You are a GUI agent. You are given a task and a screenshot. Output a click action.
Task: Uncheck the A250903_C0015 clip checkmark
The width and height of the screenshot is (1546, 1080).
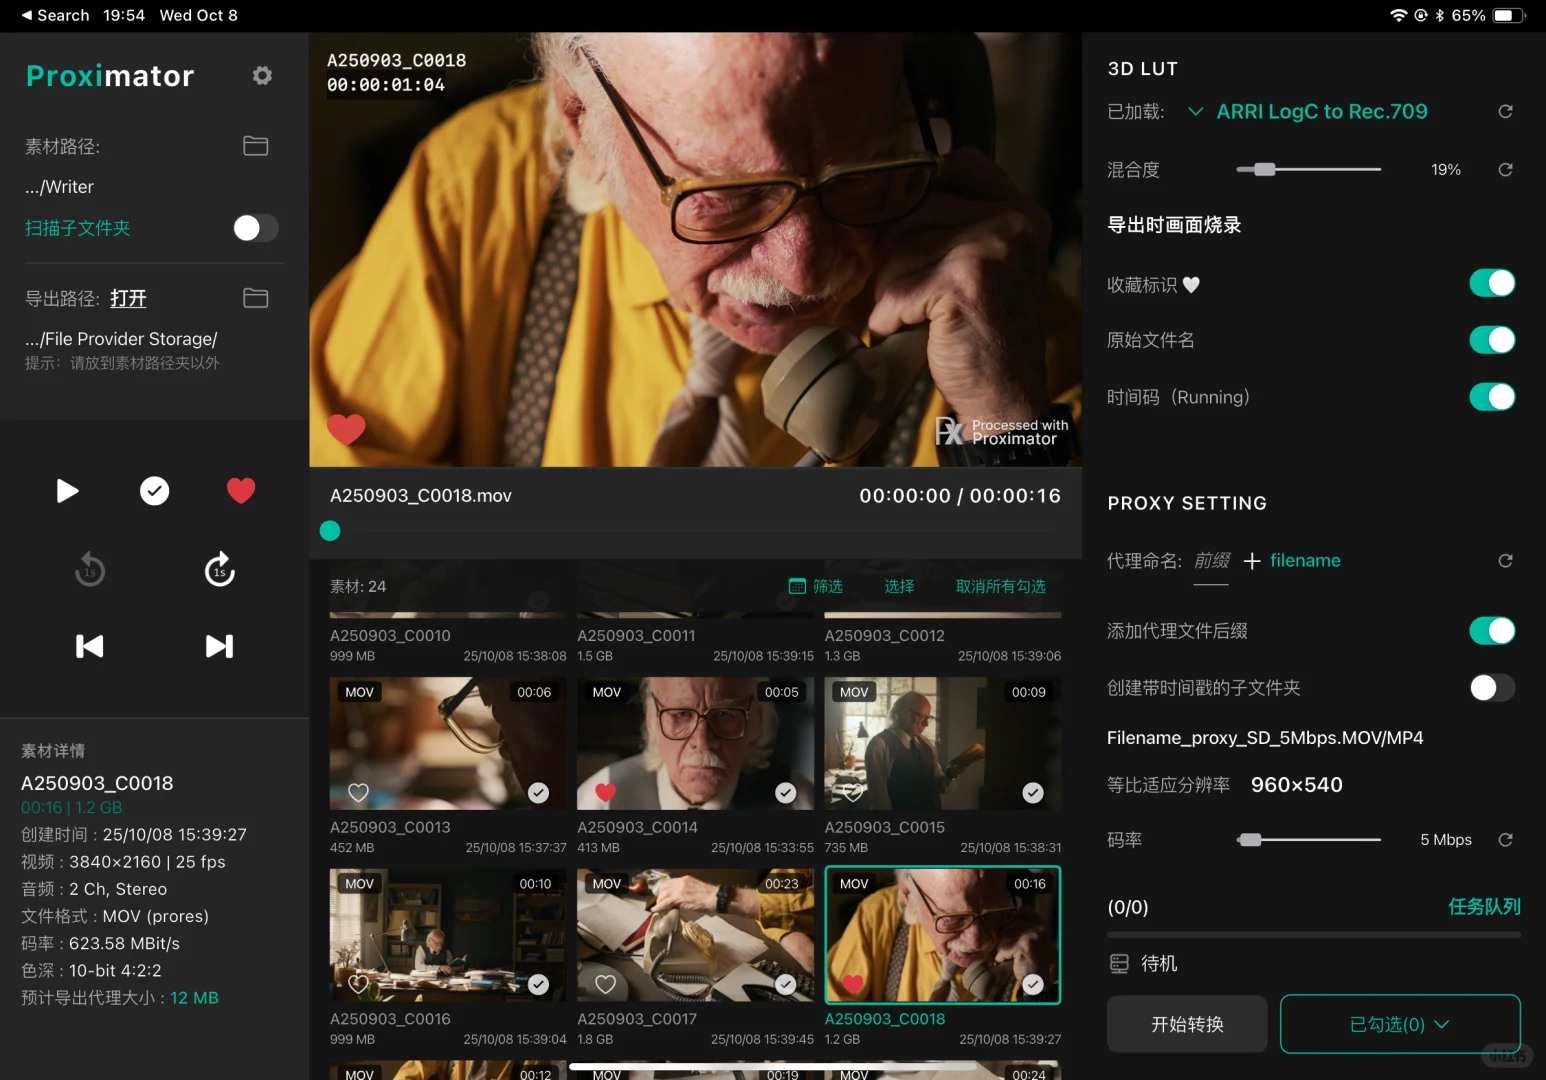click(x=1033, y=793)
